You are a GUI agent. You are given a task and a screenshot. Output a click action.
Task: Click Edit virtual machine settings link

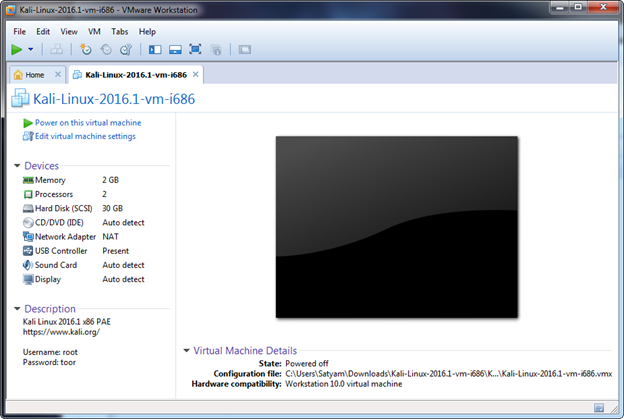(x=84, y=136)
